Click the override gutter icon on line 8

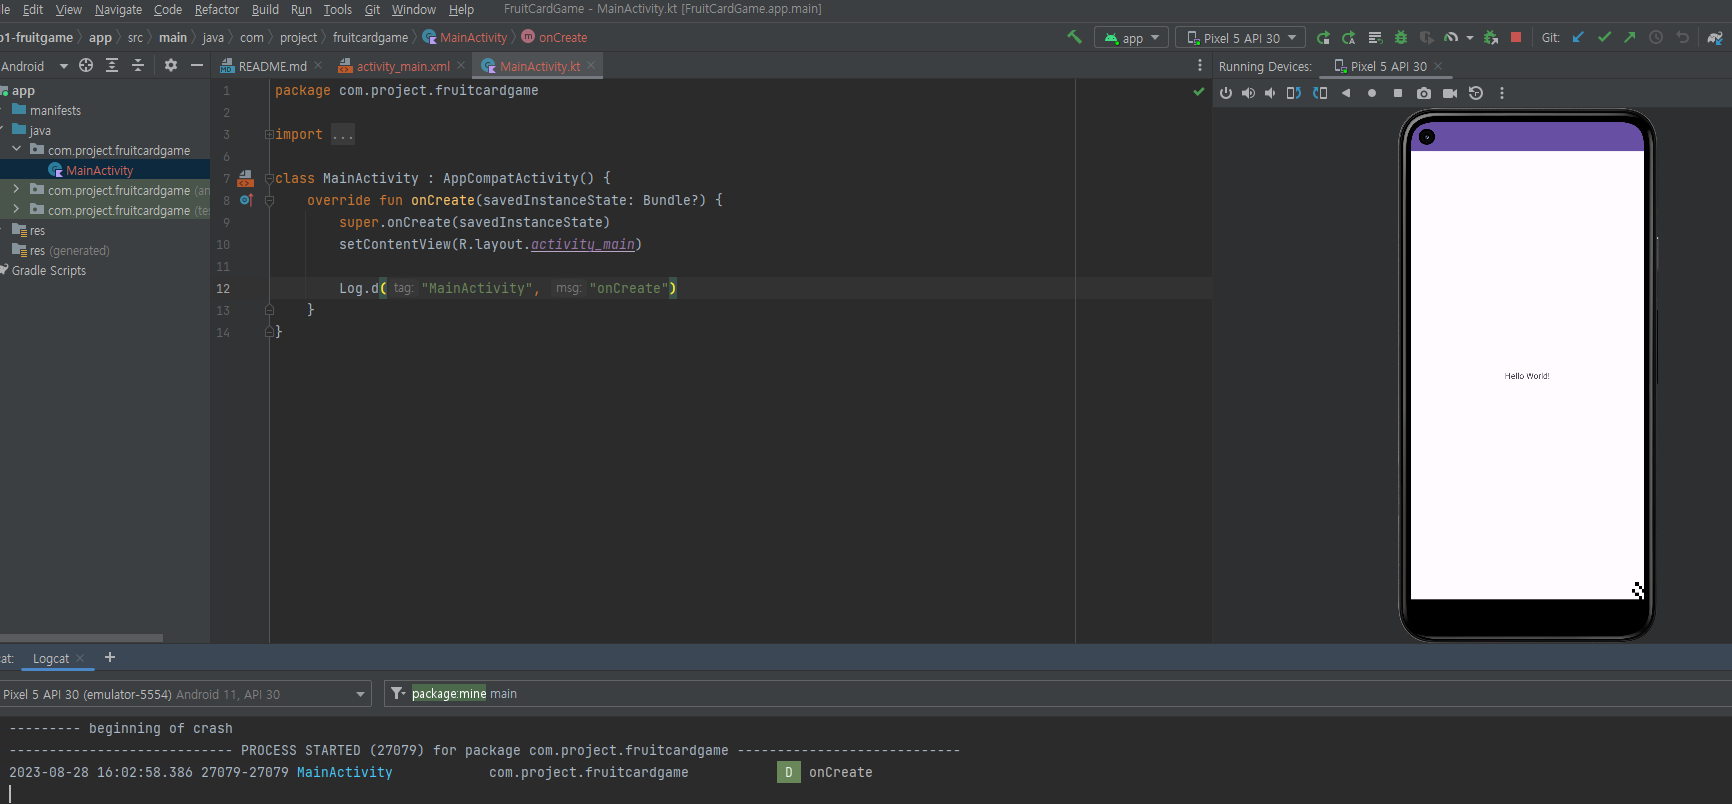click(x=245, y=200)
